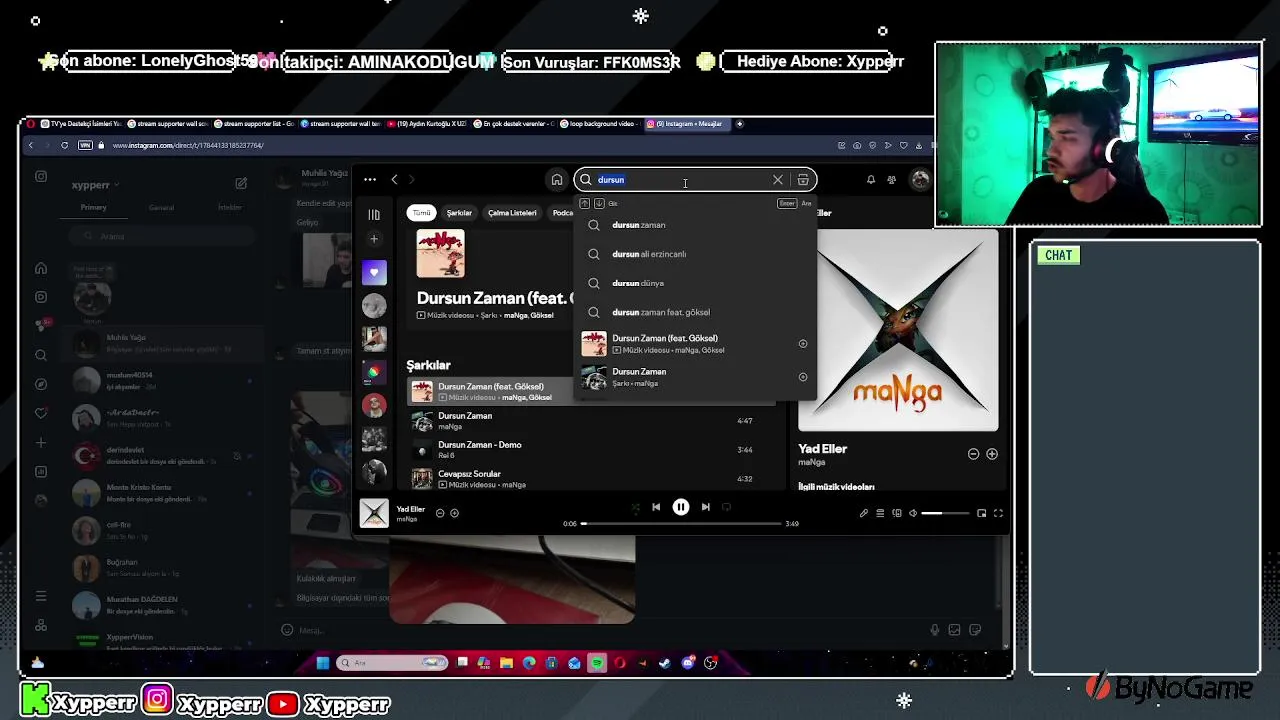1280x720 pixels.
Task: Open connect to device icon
Action: [897, 513]
